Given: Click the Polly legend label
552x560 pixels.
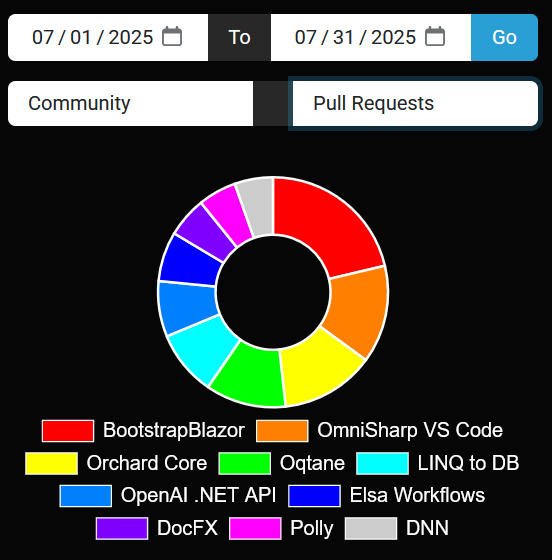Looking at the screenshot, I should 312,529.
